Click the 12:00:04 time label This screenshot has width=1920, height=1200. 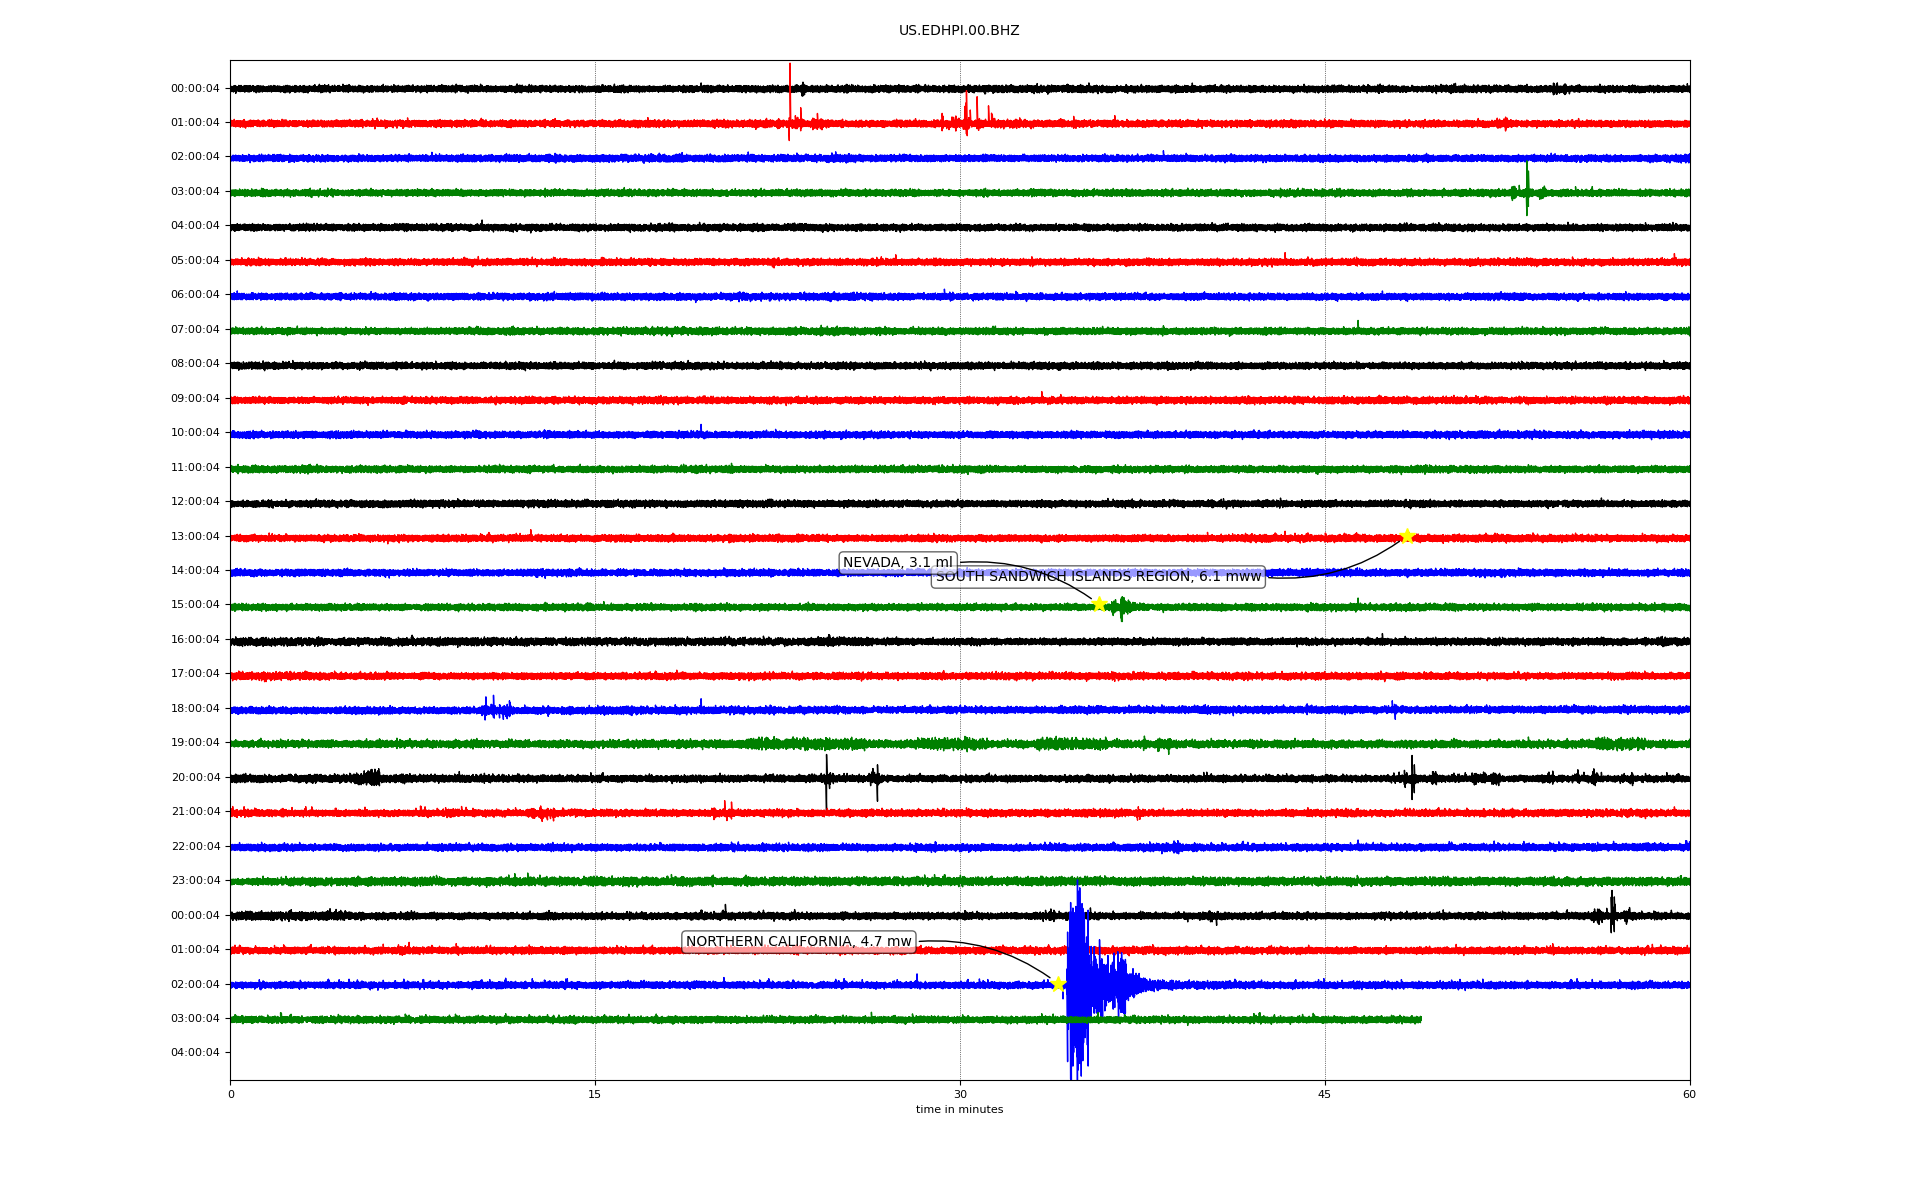click(195, 502)
